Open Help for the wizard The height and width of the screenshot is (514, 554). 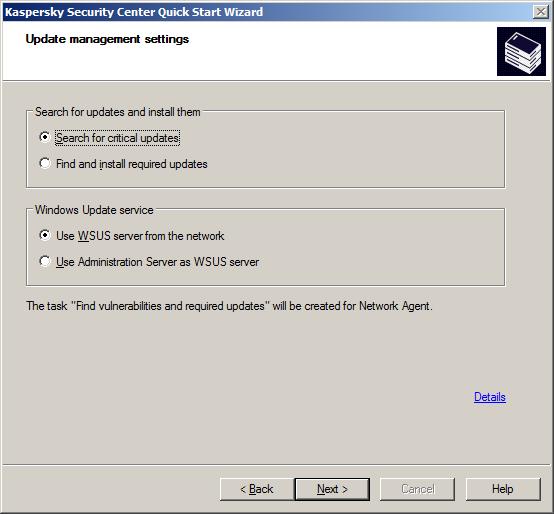pyautogui.click(x=503, y=489)
